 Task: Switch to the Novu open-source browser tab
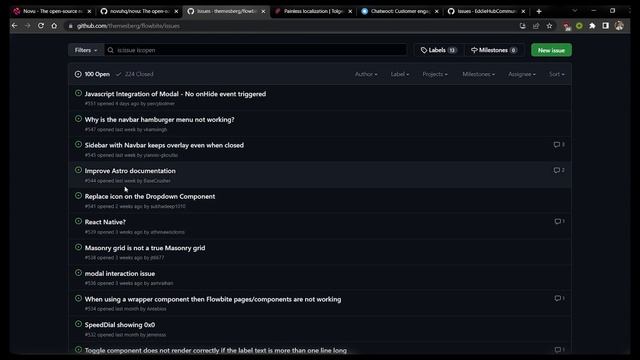pyautogui.click(x=52, y=11)
